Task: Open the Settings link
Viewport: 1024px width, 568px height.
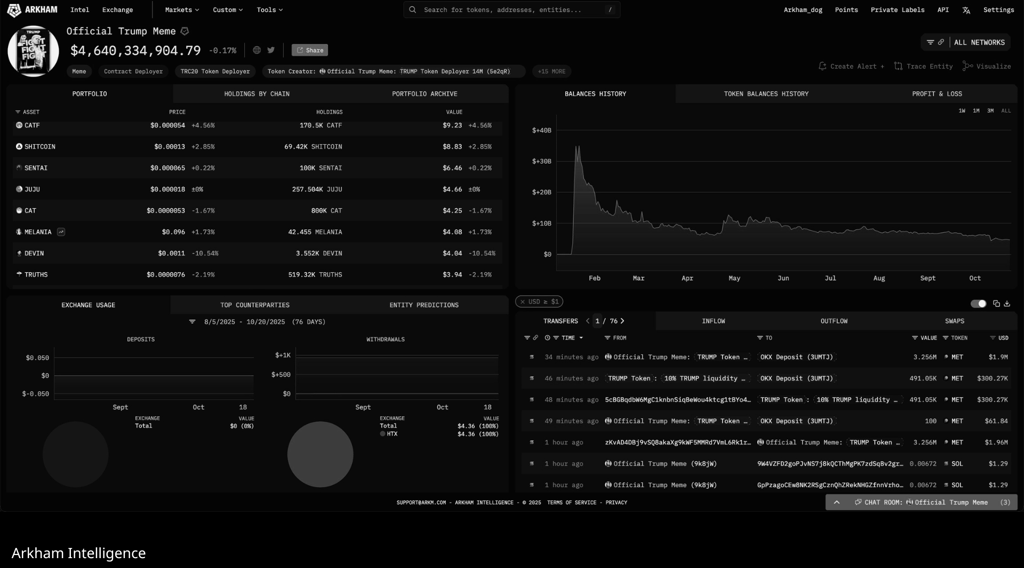Action: point(999,10)
